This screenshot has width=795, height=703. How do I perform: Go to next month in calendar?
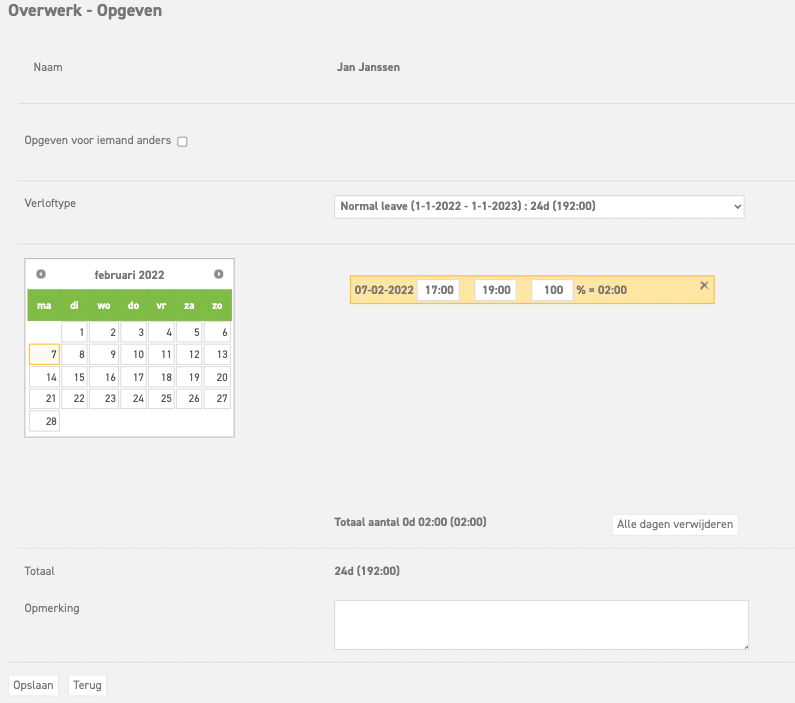pos(218,274)
